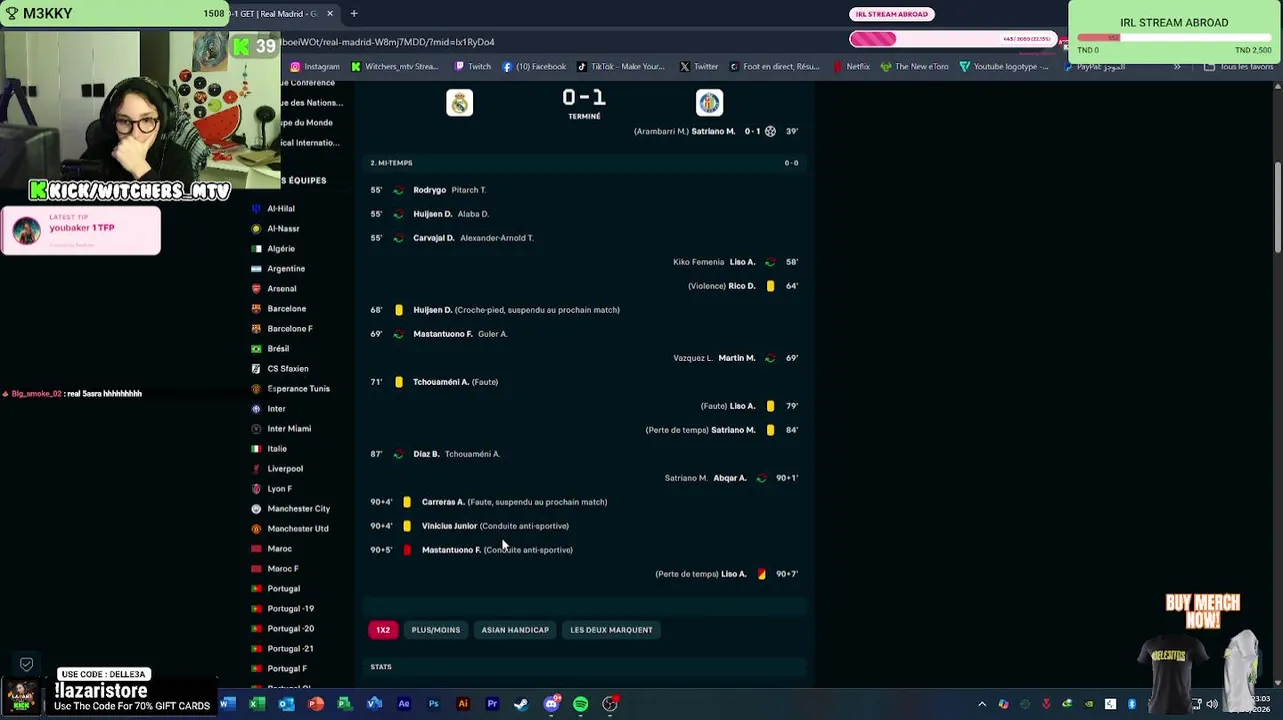Open The New eToro bookmark
Viewport: 1283px width, 720px height.
914,67
